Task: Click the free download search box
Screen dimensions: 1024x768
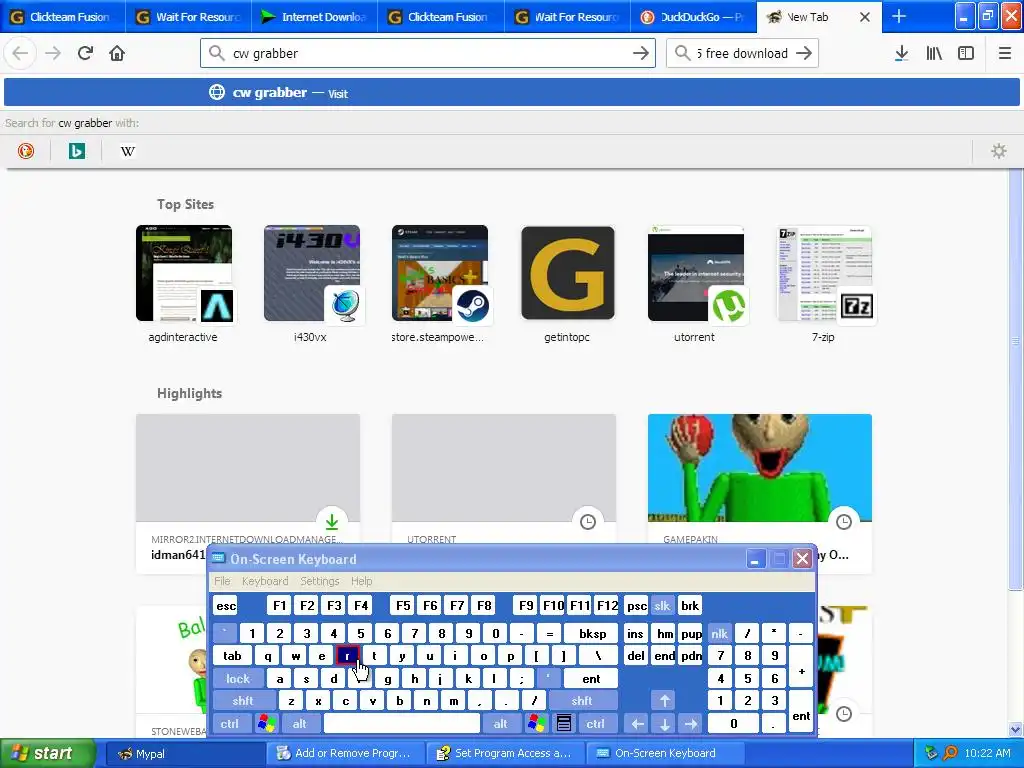Action: pos(741,54)
